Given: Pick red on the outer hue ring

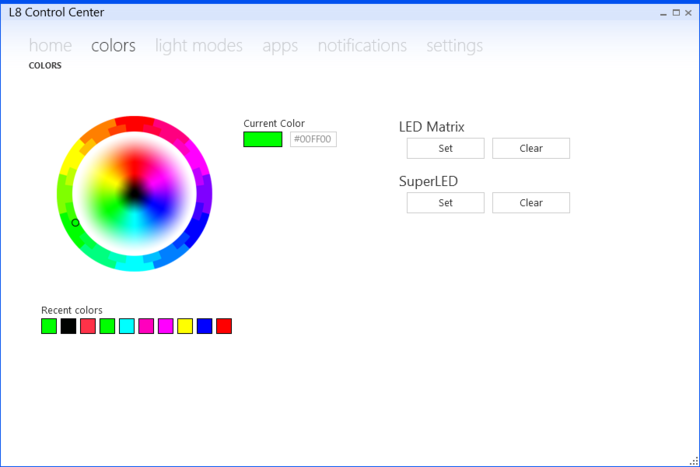Looking at the screenshot, I should tap(134, 123).
